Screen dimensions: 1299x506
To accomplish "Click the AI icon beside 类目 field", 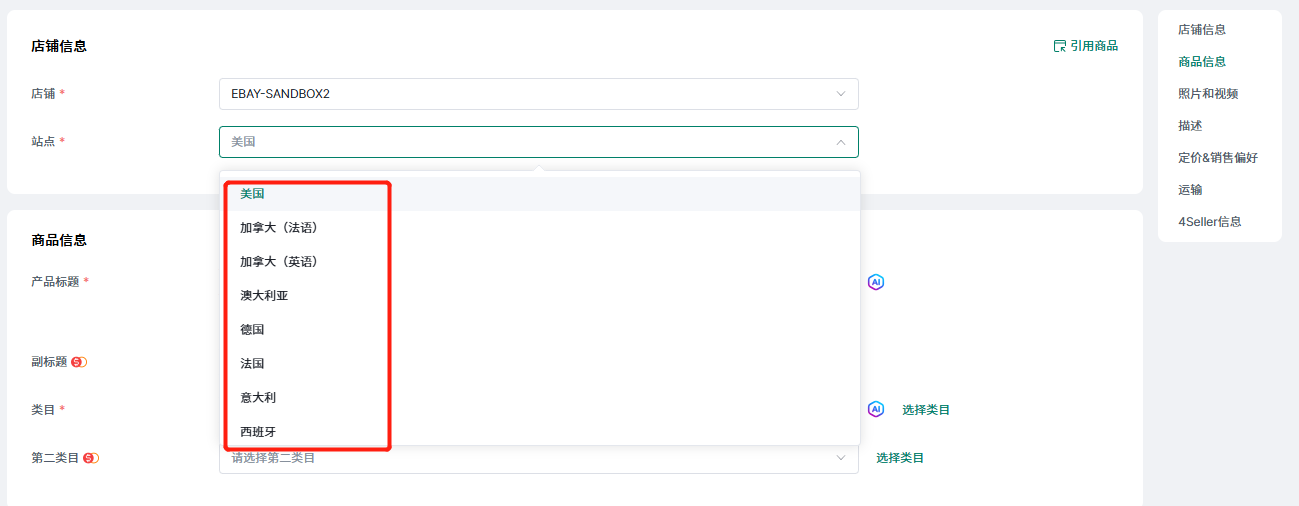I will click(x=876, y=409).
